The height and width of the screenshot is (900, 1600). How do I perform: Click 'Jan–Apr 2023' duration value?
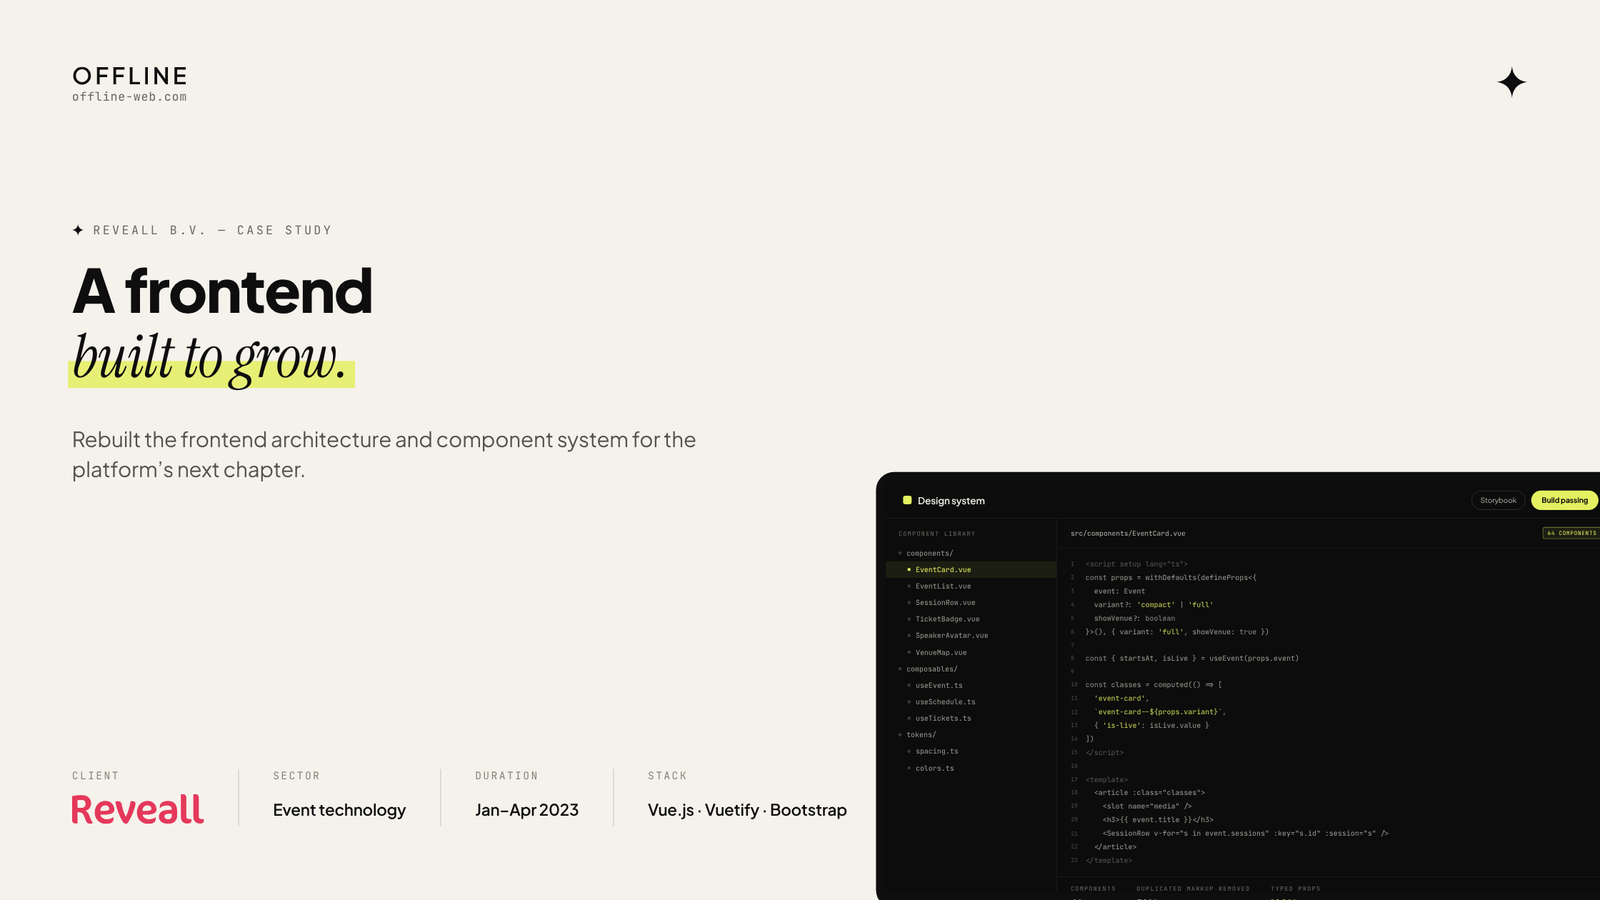coord(527,810)
